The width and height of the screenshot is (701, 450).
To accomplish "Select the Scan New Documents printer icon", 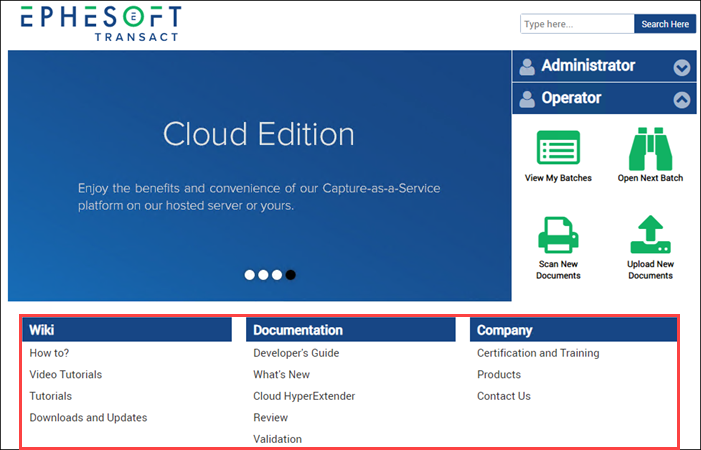I will pyautogui.click(x=558, y=235).
